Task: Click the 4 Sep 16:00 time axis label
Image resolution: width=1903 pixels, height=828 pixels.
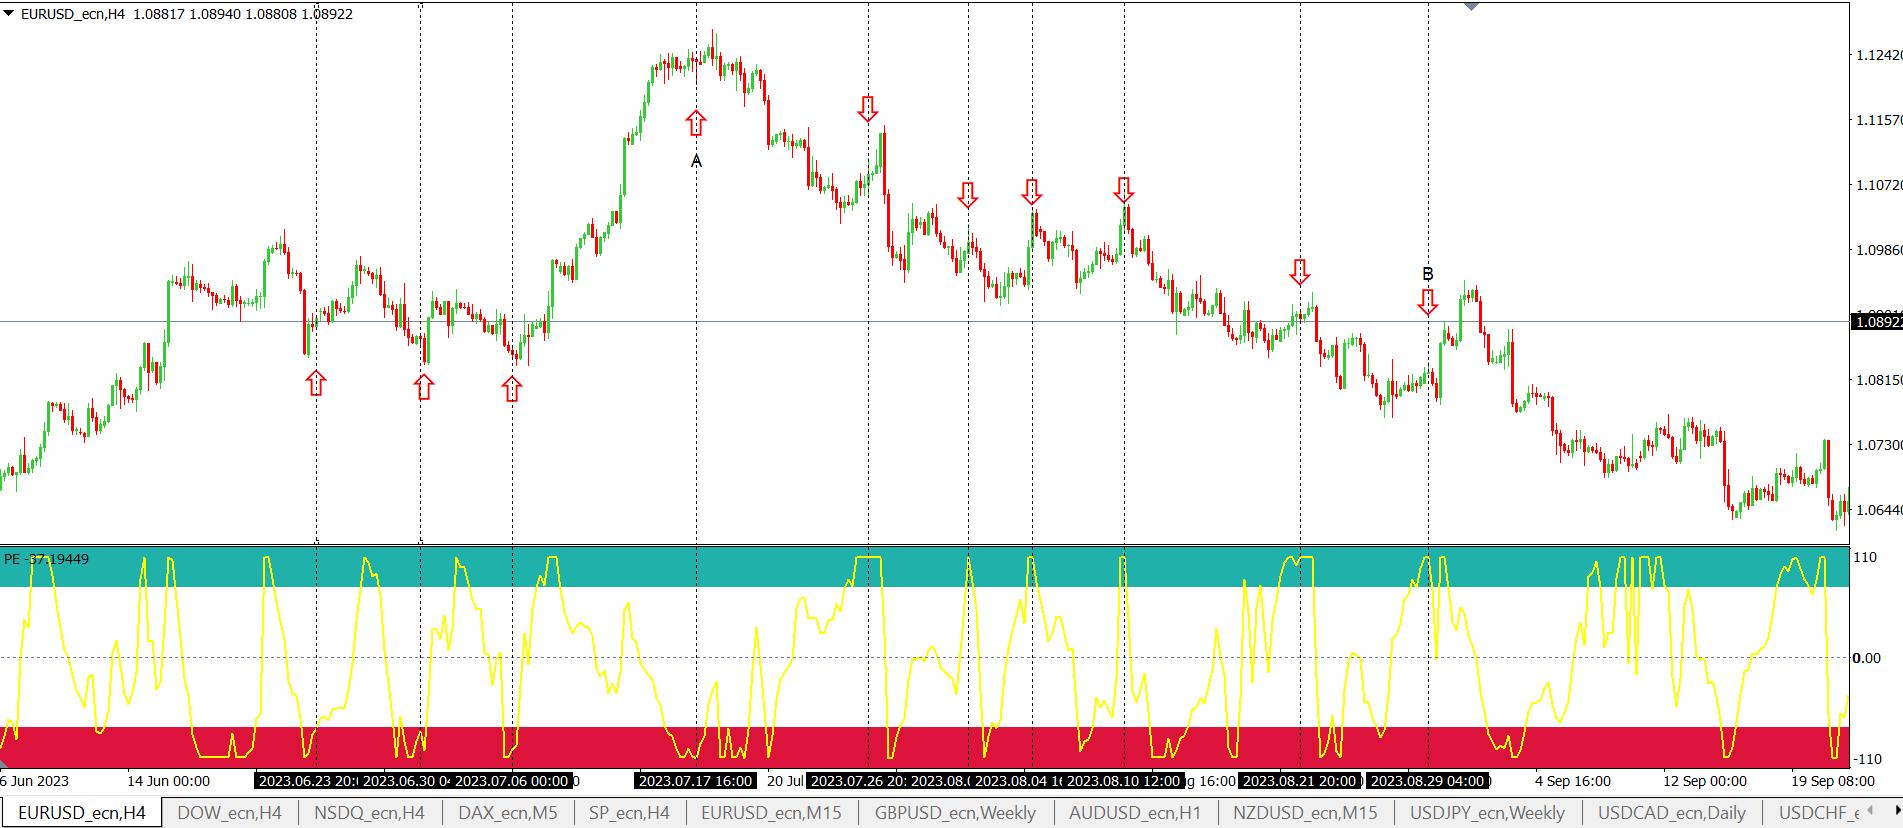Action: click(x=1573, y=781)
